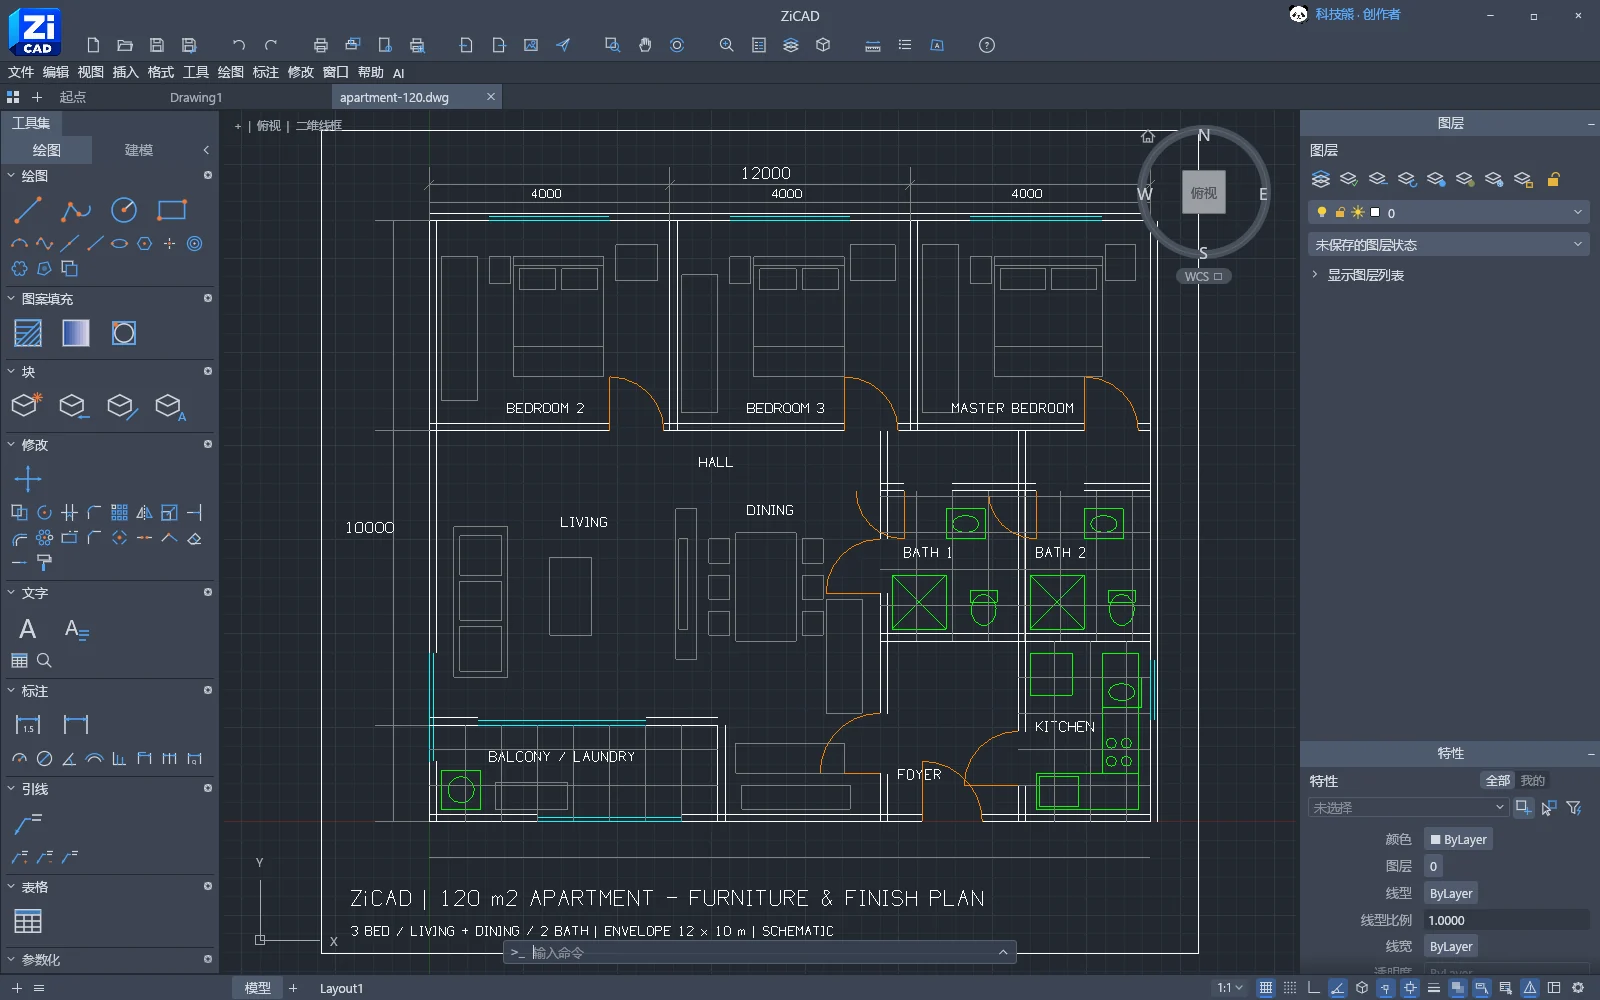Click the WCS coordinate system button

pos(1204,277)
